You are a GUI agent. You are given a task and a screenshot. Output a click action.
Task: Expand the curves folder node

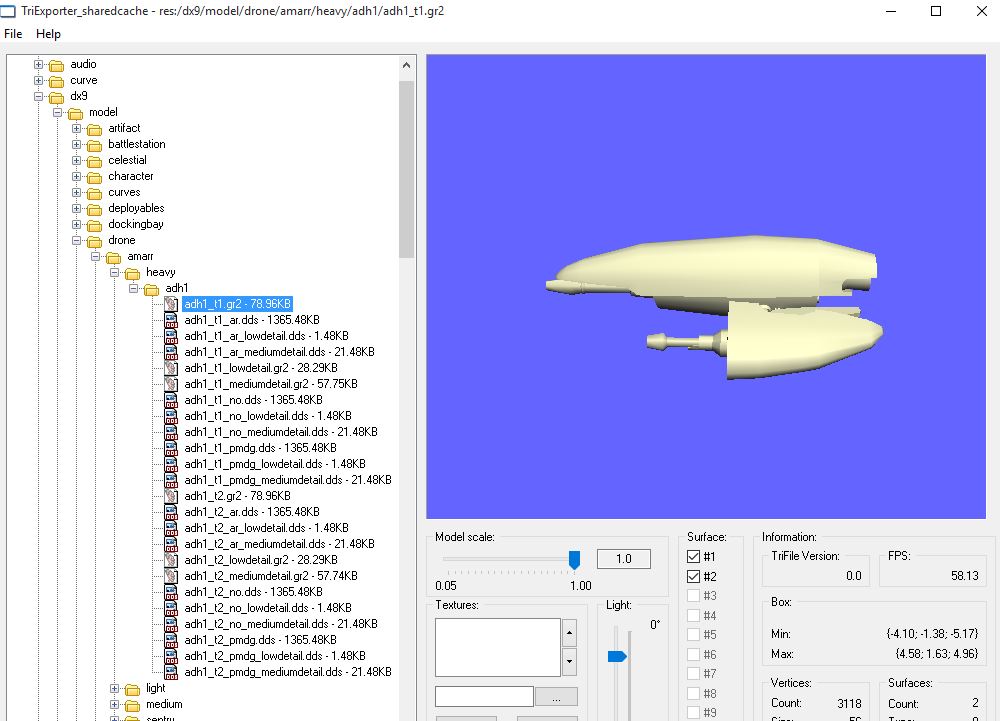coord(77,192)
